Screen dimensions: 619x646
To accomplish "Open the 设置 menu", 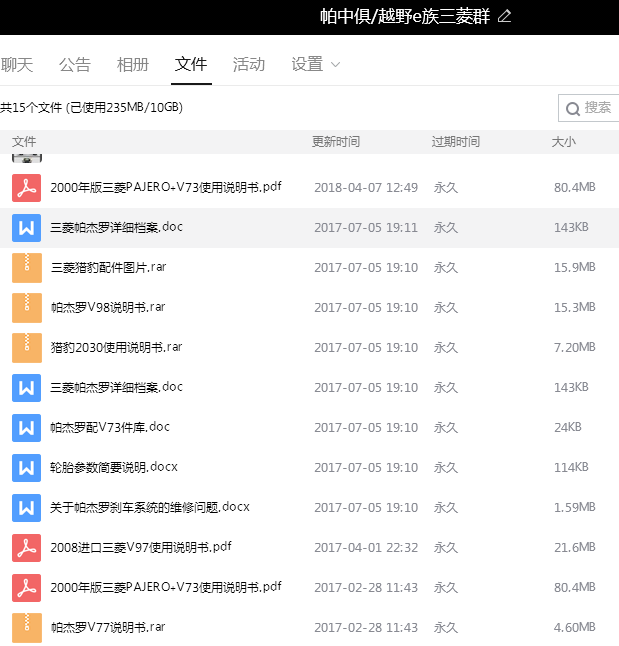I will [307, 65].
